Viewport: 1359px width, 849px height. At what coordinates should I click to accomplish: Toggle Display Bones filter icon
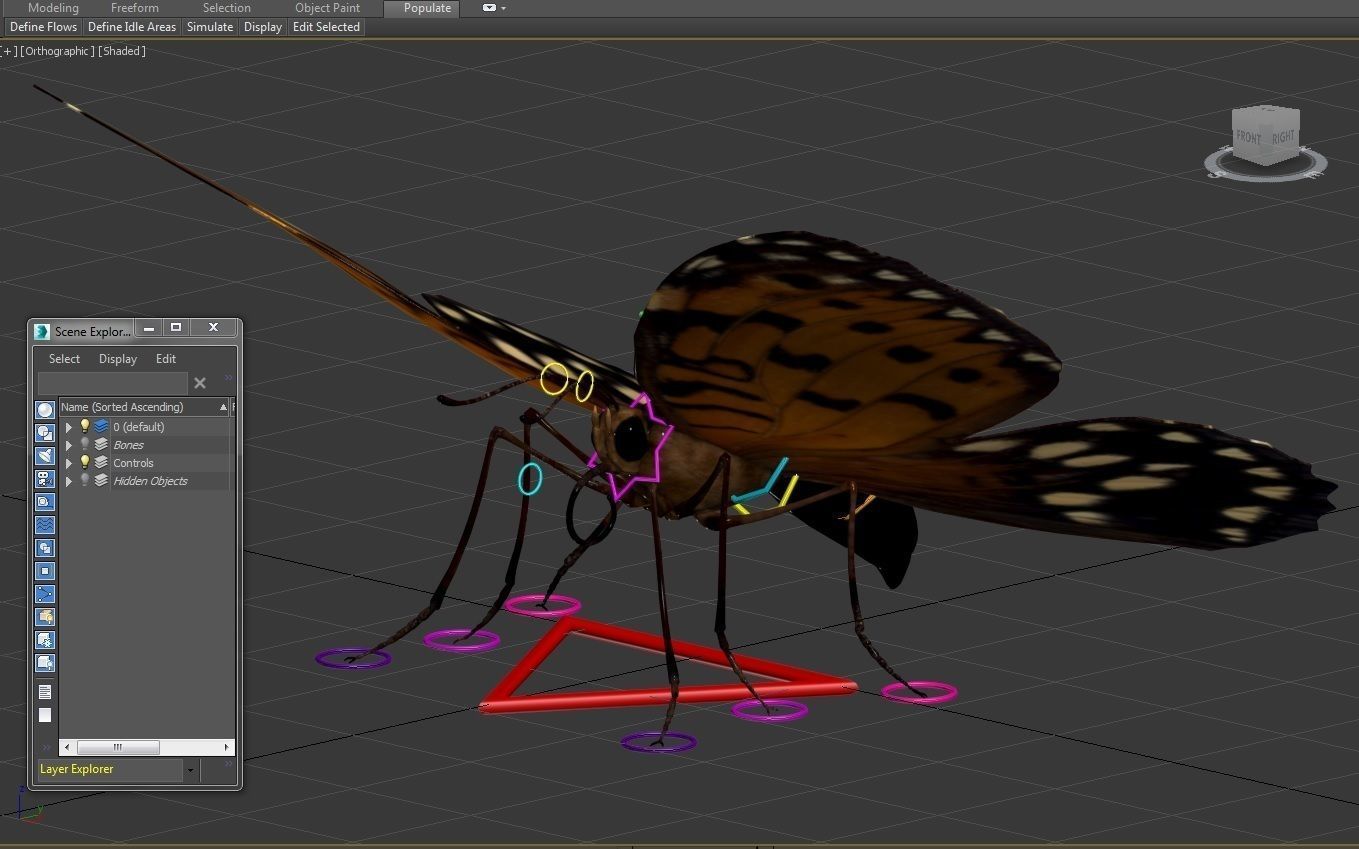[45, 594]
